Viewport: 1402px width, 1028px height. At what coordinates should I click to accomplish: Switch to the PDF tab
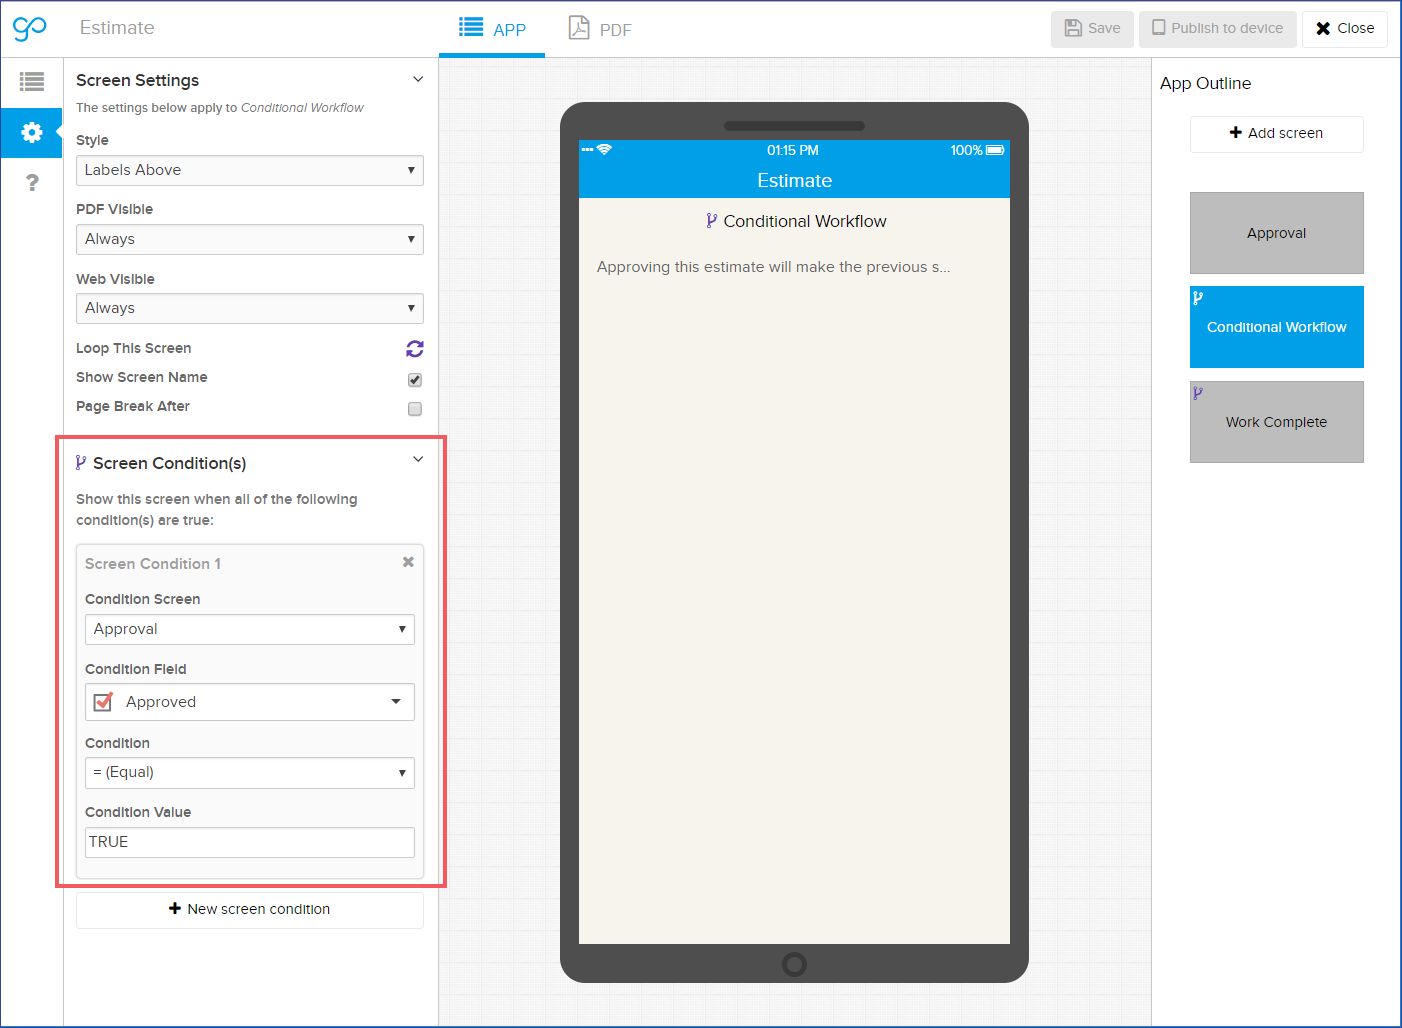click(600, 29)
